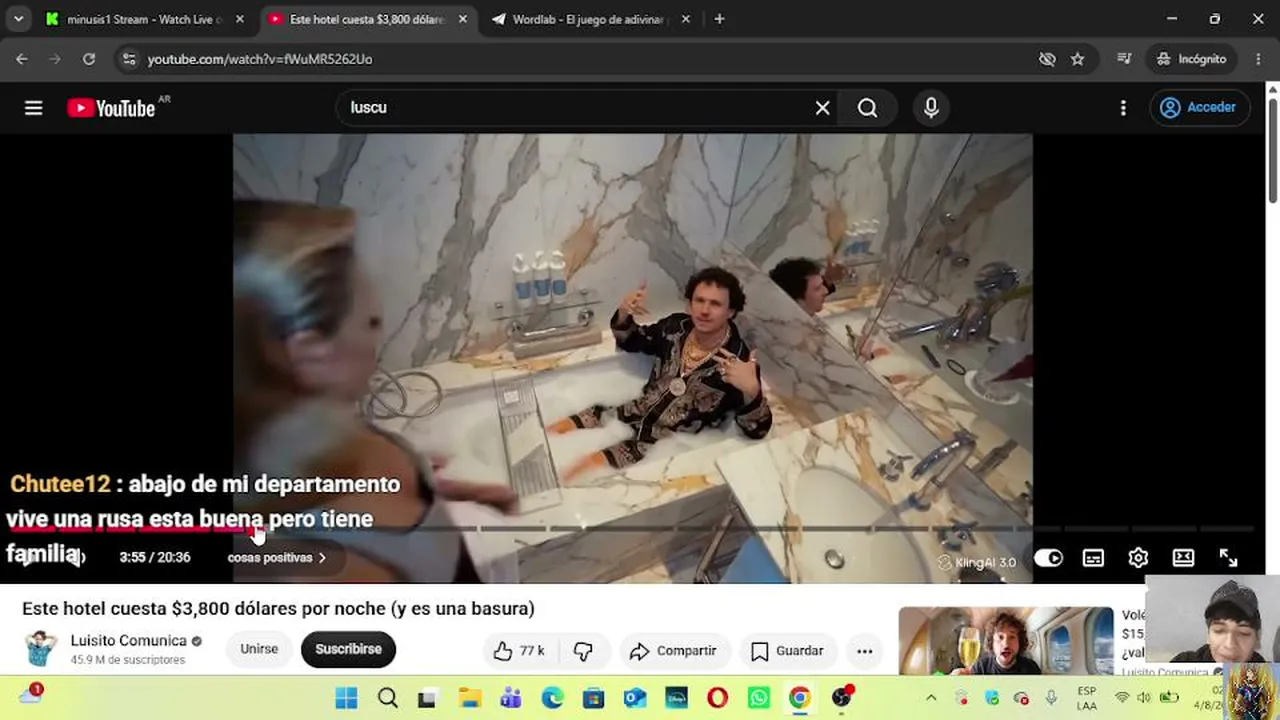
Task: Go back to the previous page
Action: pyautogui.click(x=22, y=59)
